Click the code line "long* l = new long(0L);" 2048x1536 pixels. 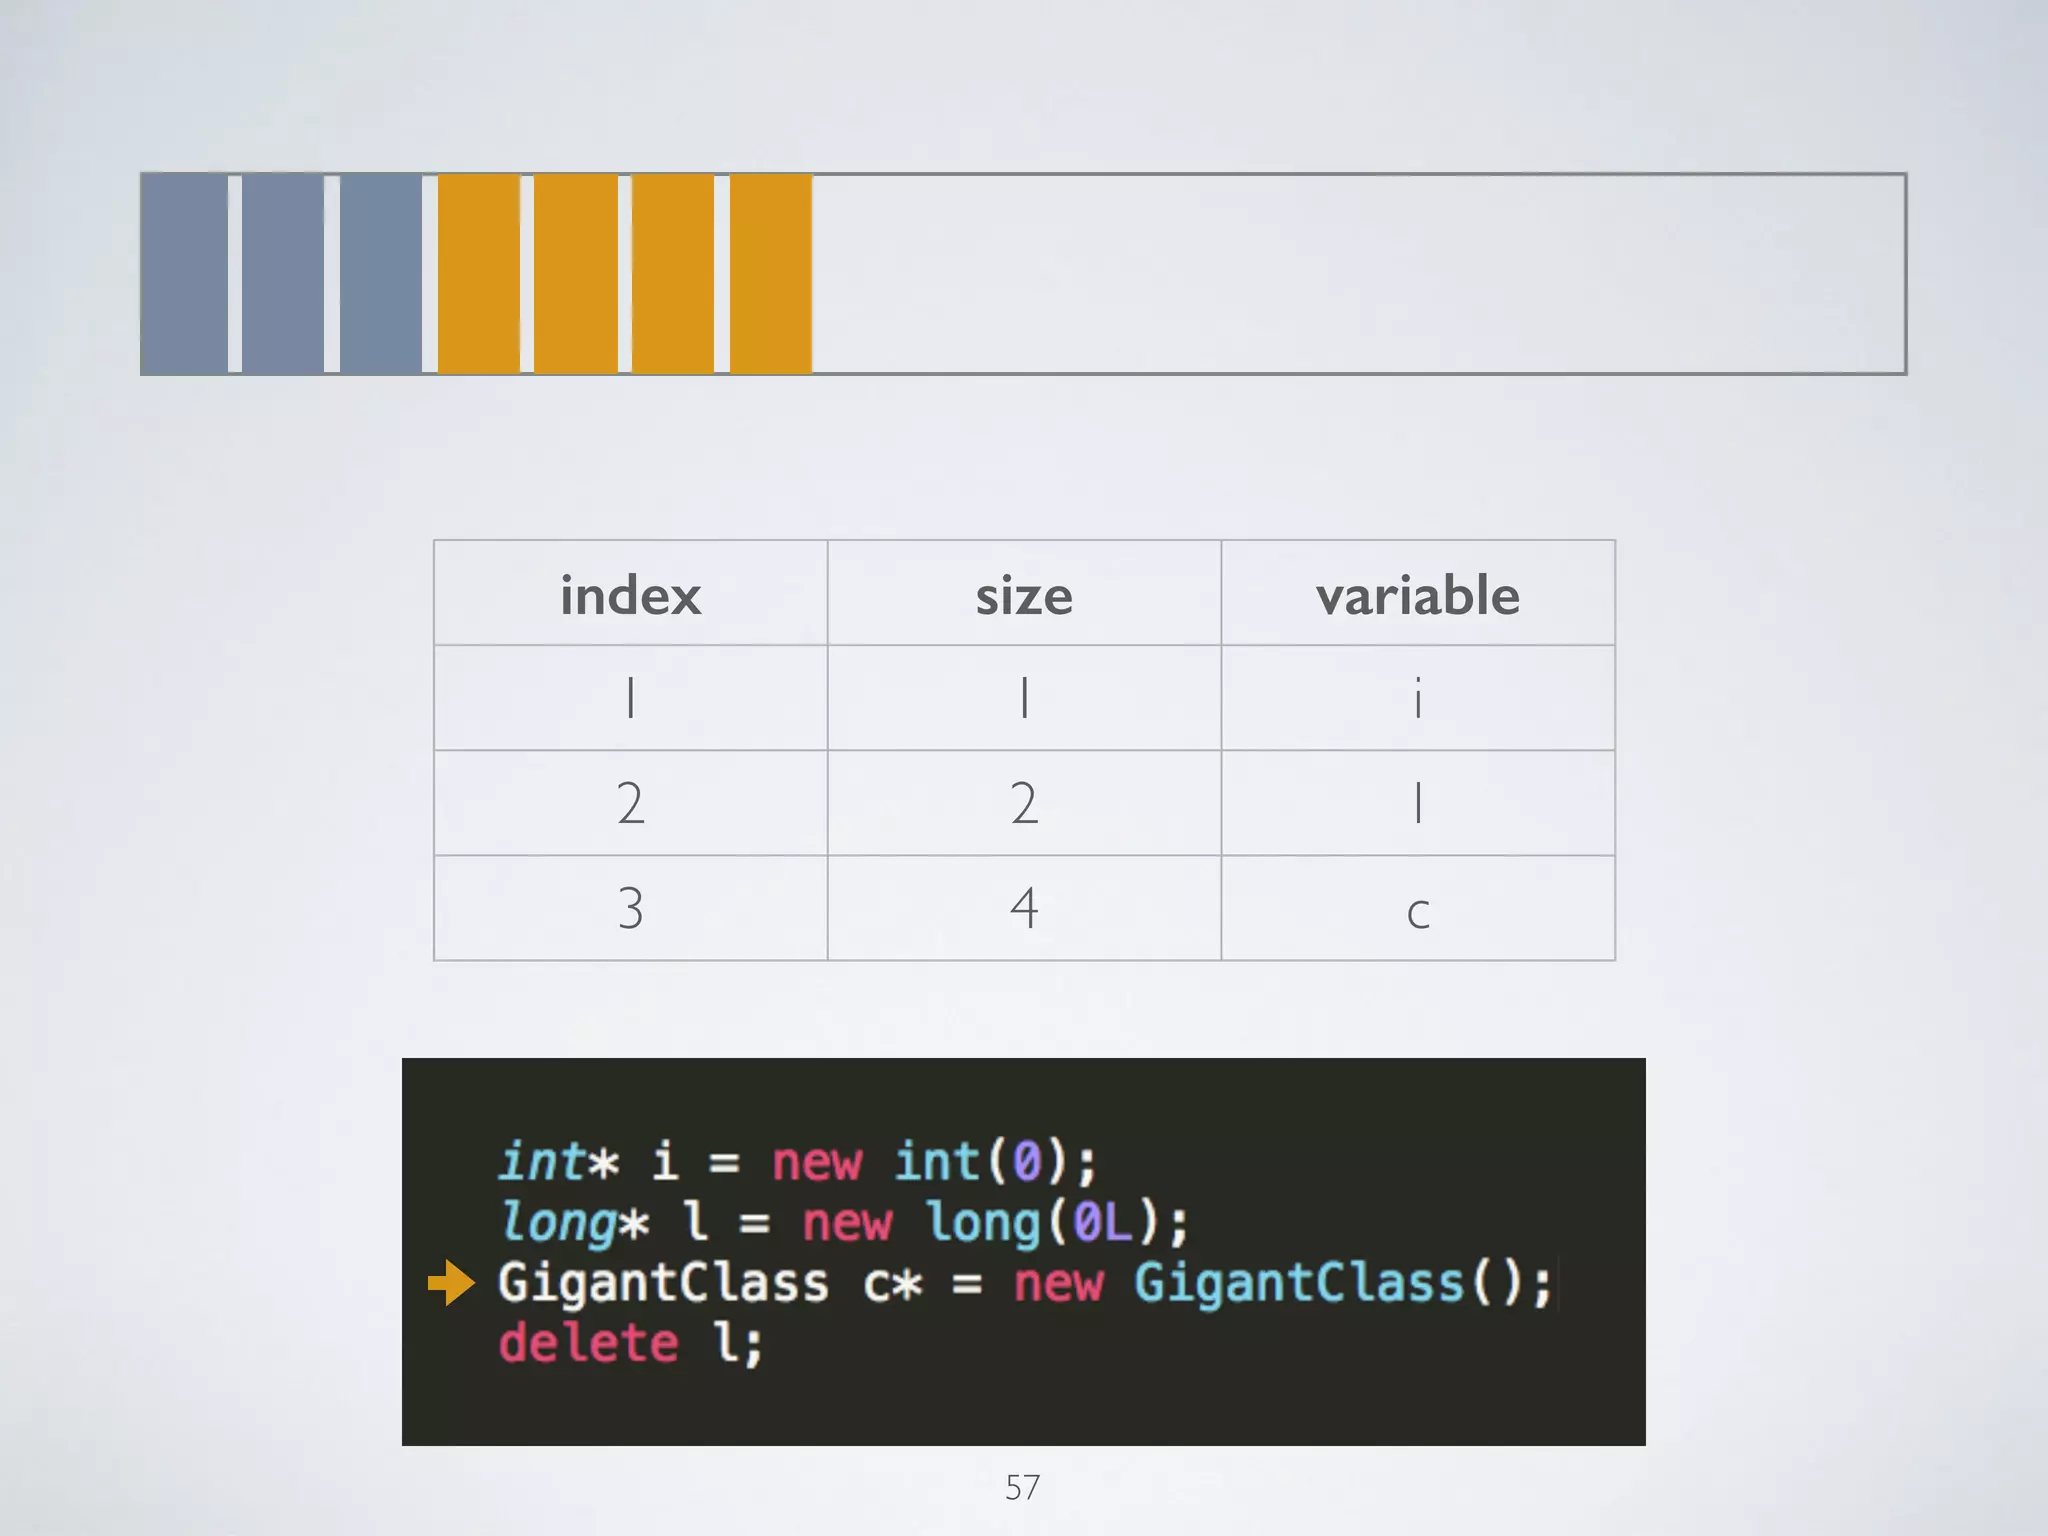[844, 1222]
